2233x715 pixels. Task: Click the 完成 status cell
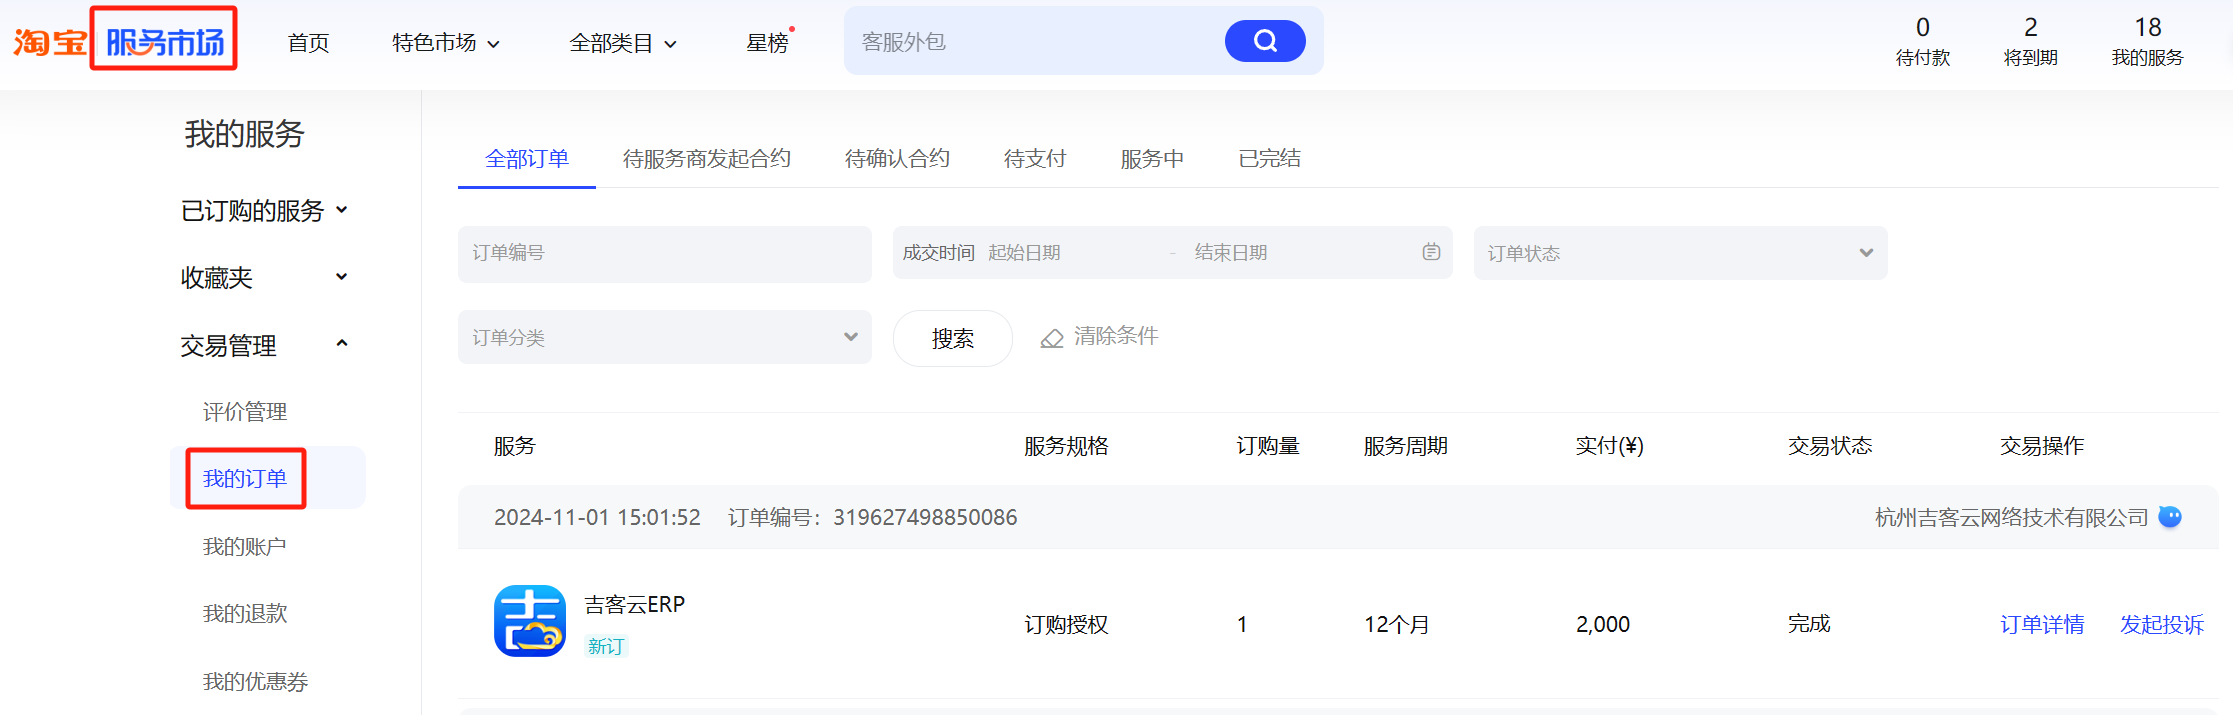click(1809, 625)
